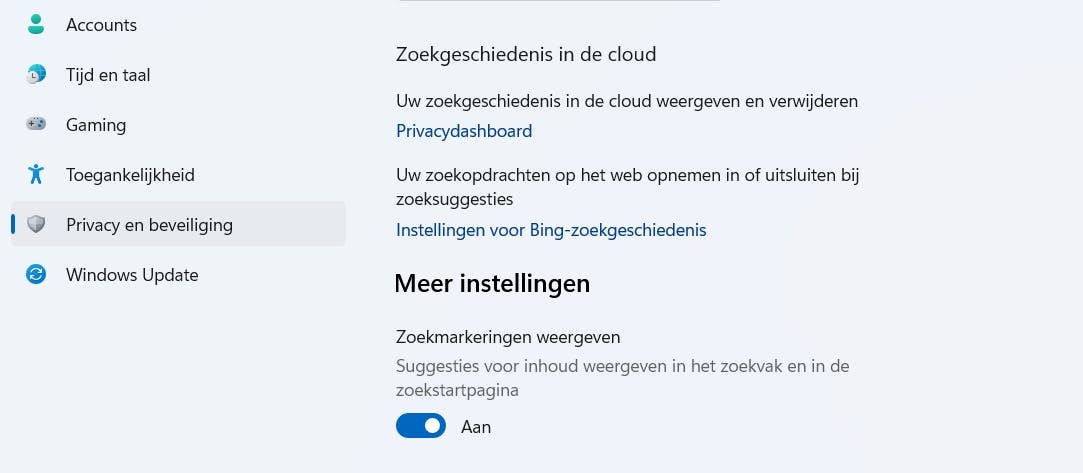Open the Privacydashboard link
The width and height of the screenshot is (1083, 473).
click(x=464, y=131)
